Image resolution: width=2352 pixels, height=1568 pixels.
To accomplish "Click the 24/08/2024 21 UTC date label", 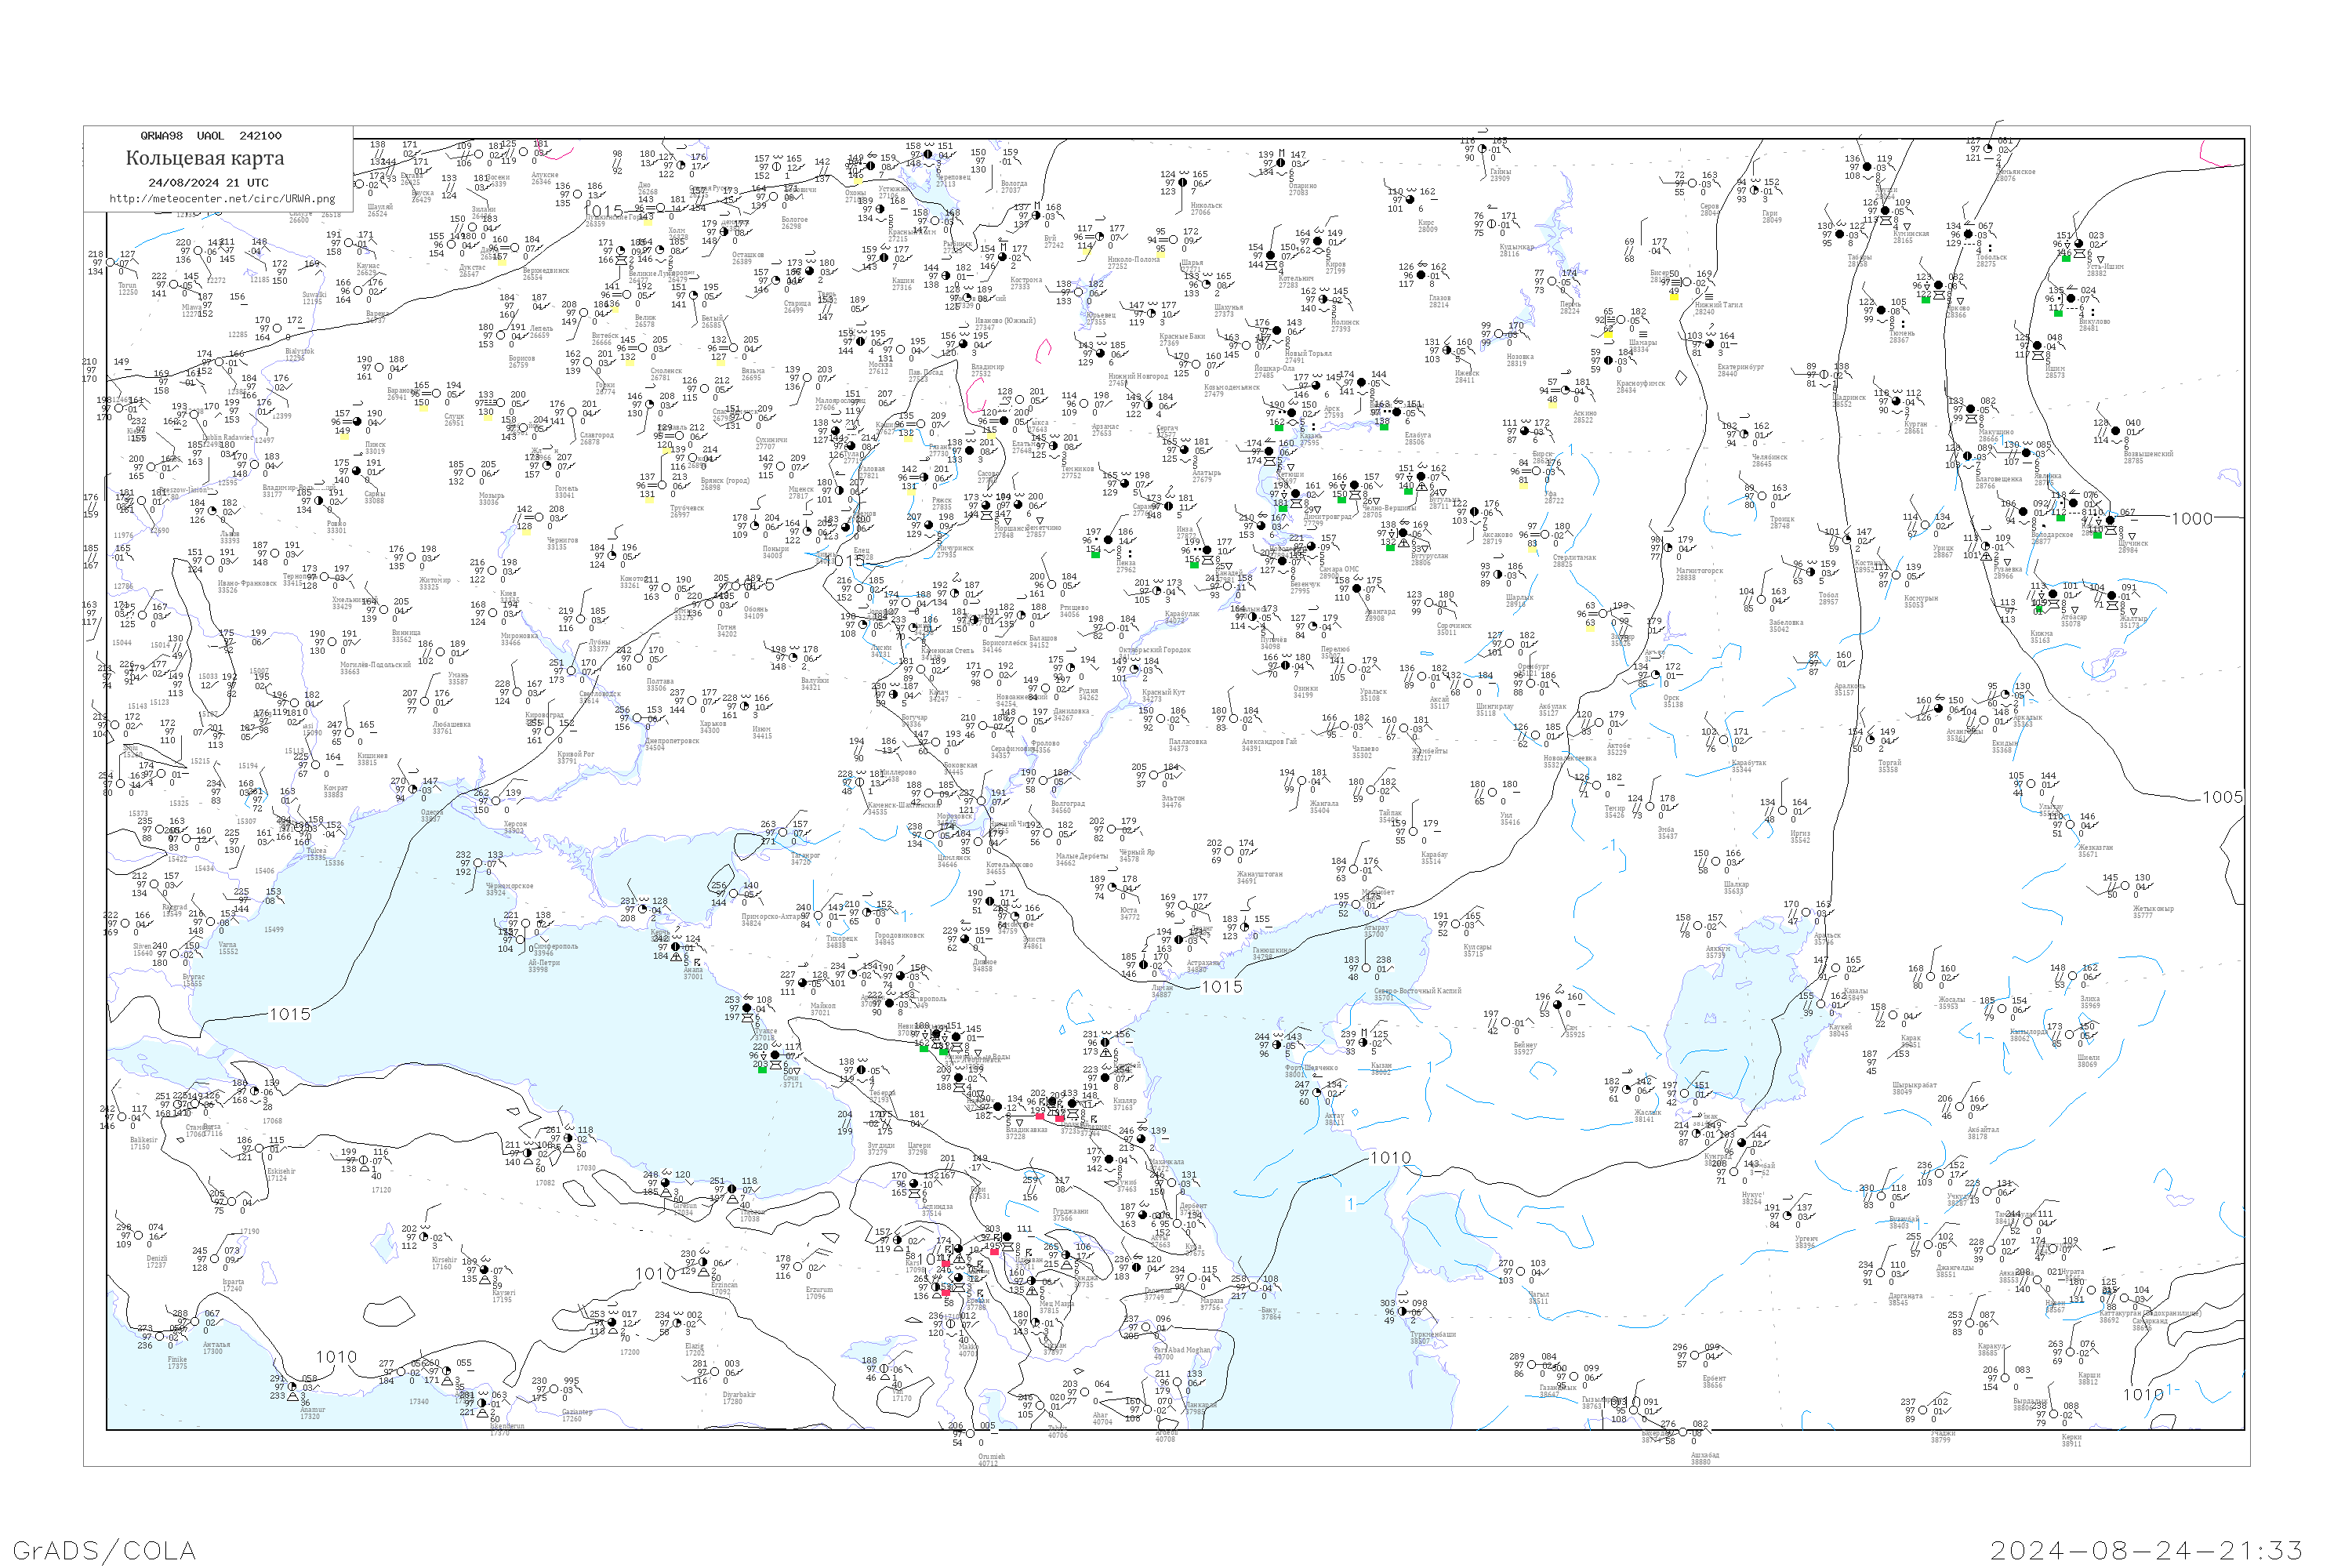I will [208, 183].
